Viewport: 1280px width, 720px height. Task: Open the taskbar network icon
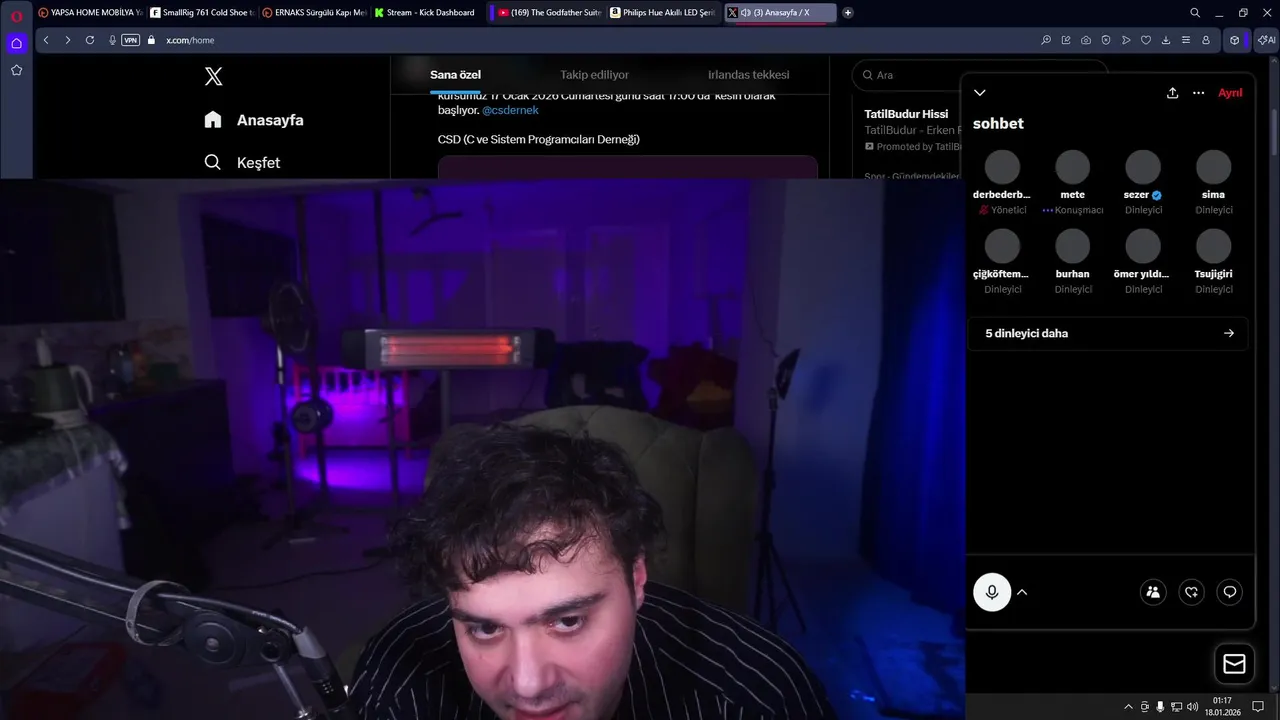(1176, 707)
